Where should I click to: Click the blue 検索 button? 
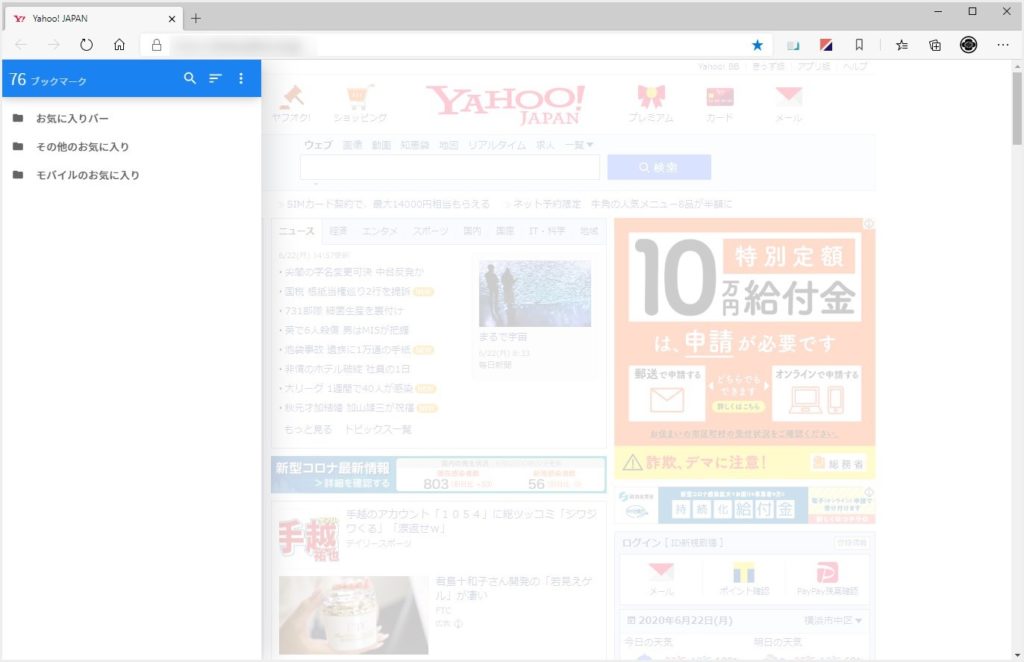tap(659, 167)
